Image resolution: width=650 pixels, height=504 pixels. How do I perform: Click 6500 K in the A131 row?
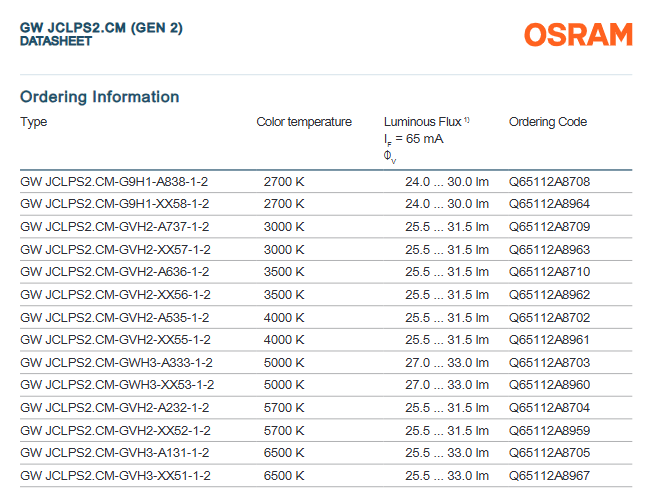point(284,453)
